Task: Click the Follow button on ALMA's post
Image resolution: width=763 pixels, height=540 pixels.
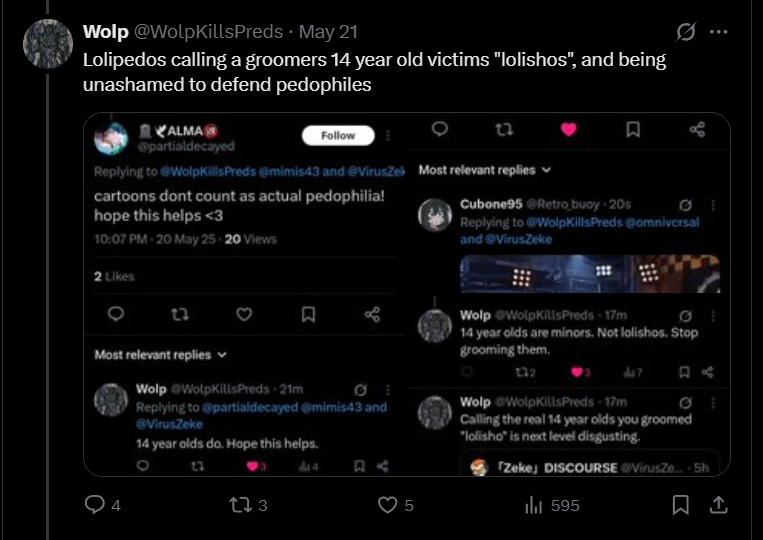Action: pos(338,135)
